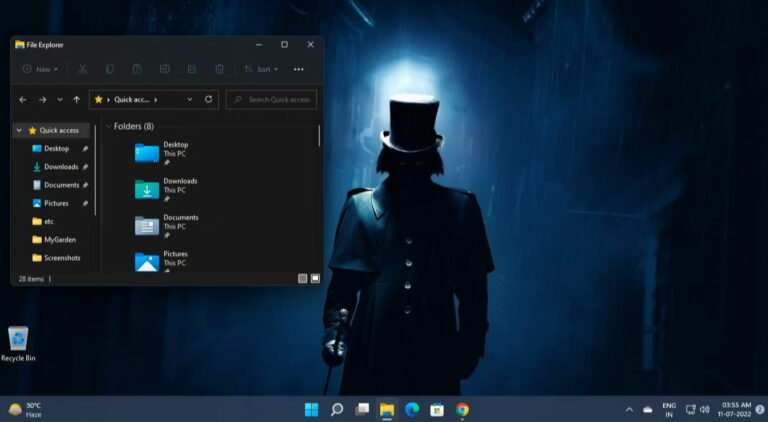Open Task View on the taskbar
The width and height of the screenshot is (768, 422).
362,409
